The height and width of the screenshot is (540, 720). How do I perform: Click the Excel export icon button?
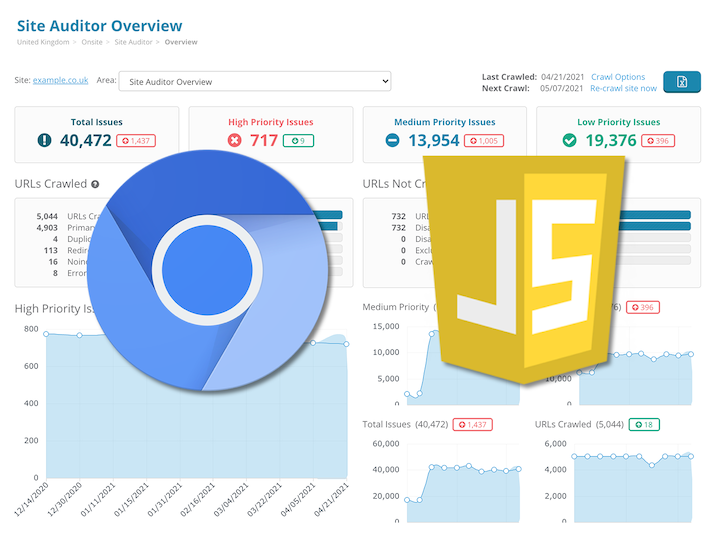pos(682,82)
